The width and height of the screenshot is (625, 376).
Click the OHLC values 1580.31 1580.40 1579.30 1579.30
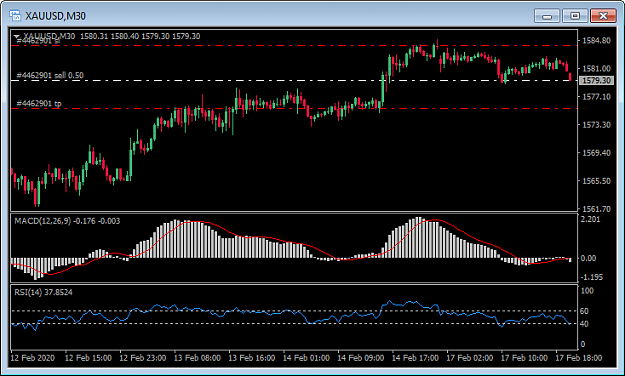pyautogui.click(x=140, y=36)
